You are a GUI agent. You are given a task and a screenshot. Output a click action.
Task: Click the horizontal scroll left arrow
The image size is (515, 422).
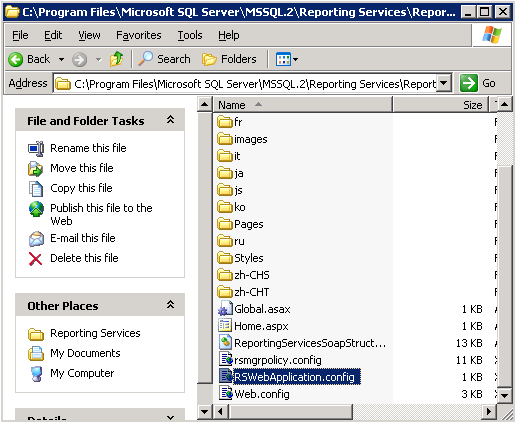[x=220, y=411]
